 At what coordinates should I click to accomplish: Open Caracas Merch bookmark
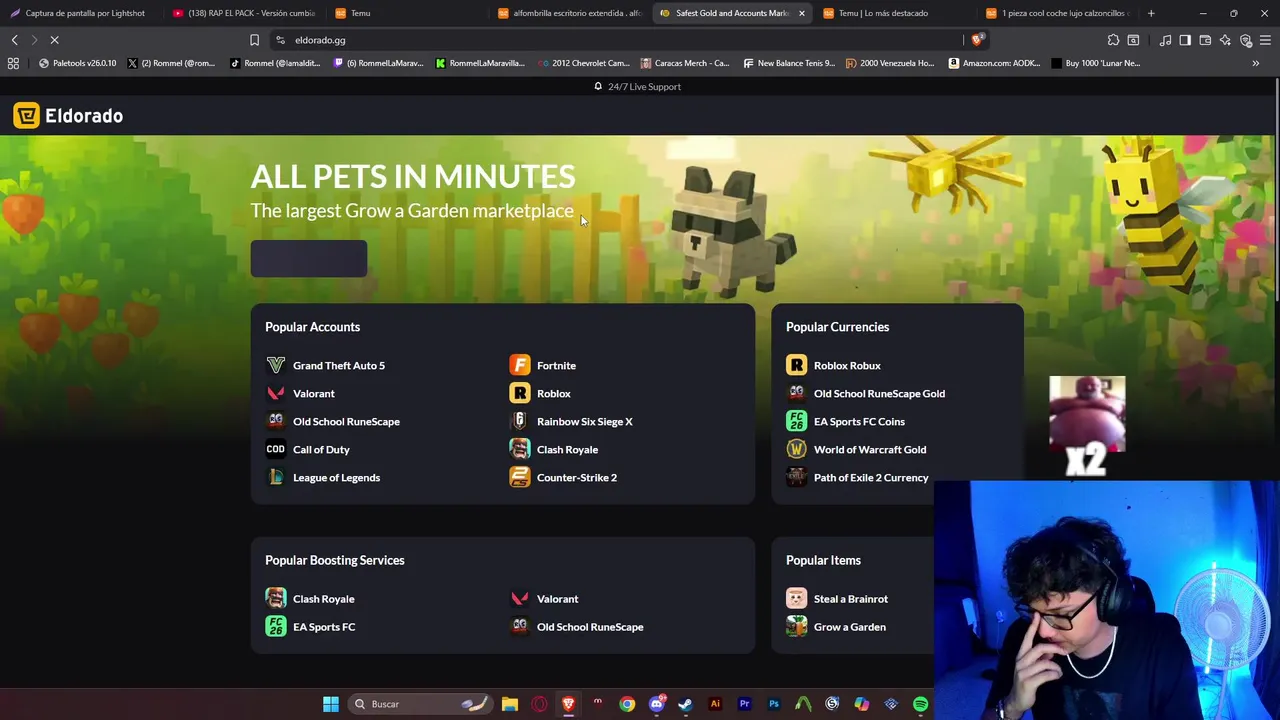[x=684, y=63]
